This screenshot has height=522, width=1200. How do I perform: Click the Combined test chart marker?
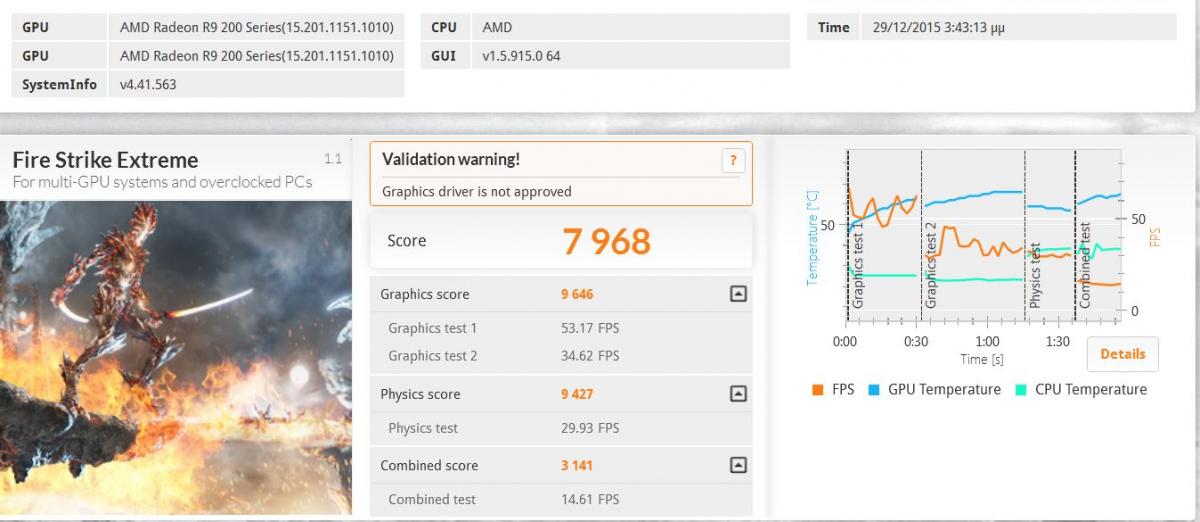pos(1085,265)
